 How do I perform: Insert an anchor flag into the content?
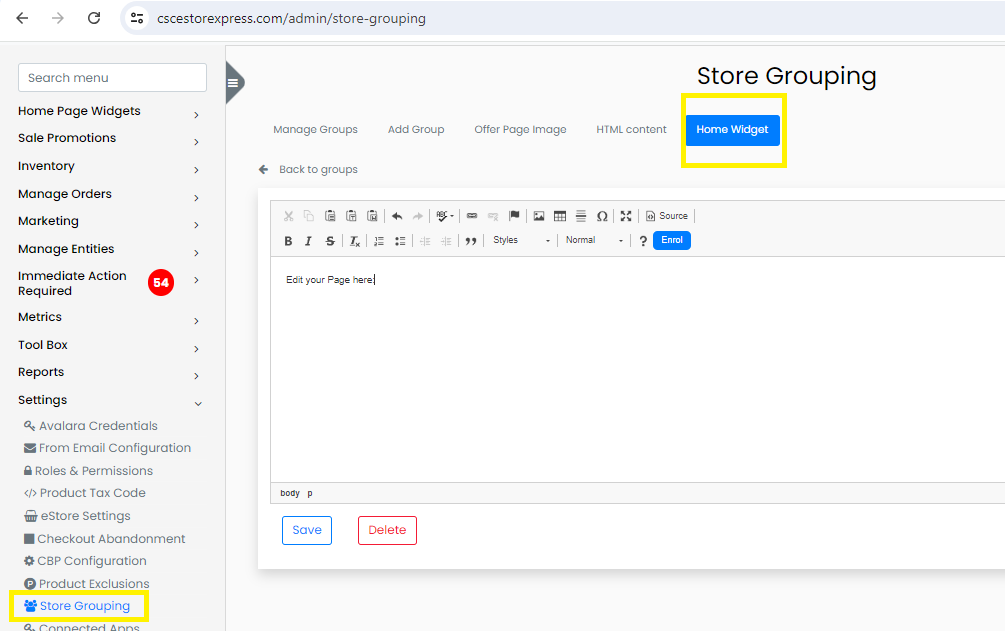click(514, 215)
